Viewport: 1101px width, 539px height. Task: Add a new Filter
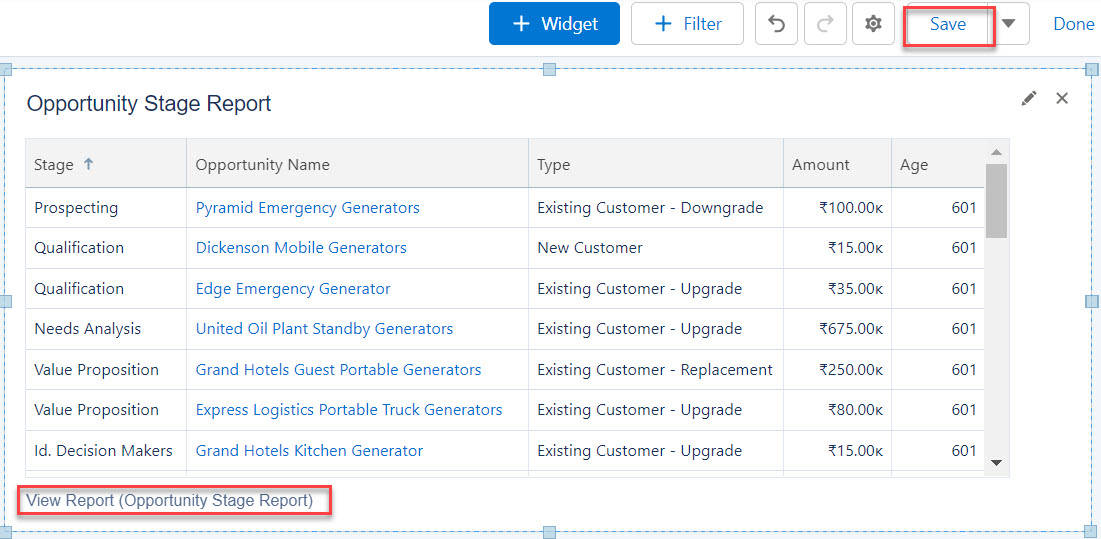point(687,24)
